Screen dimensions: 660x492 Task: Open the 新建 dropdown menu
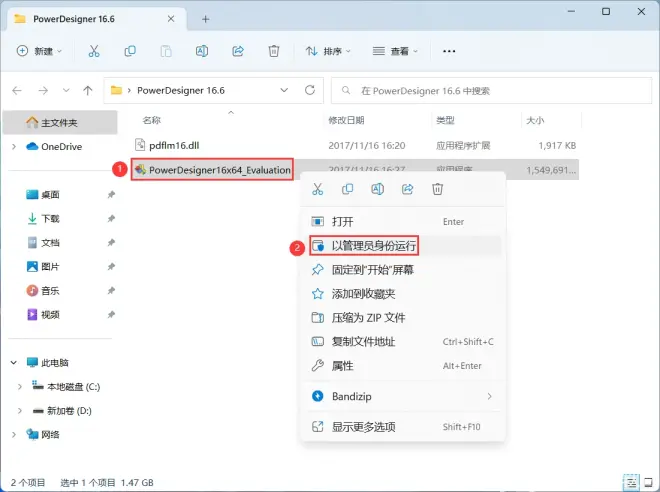click(x=39, y=51)
